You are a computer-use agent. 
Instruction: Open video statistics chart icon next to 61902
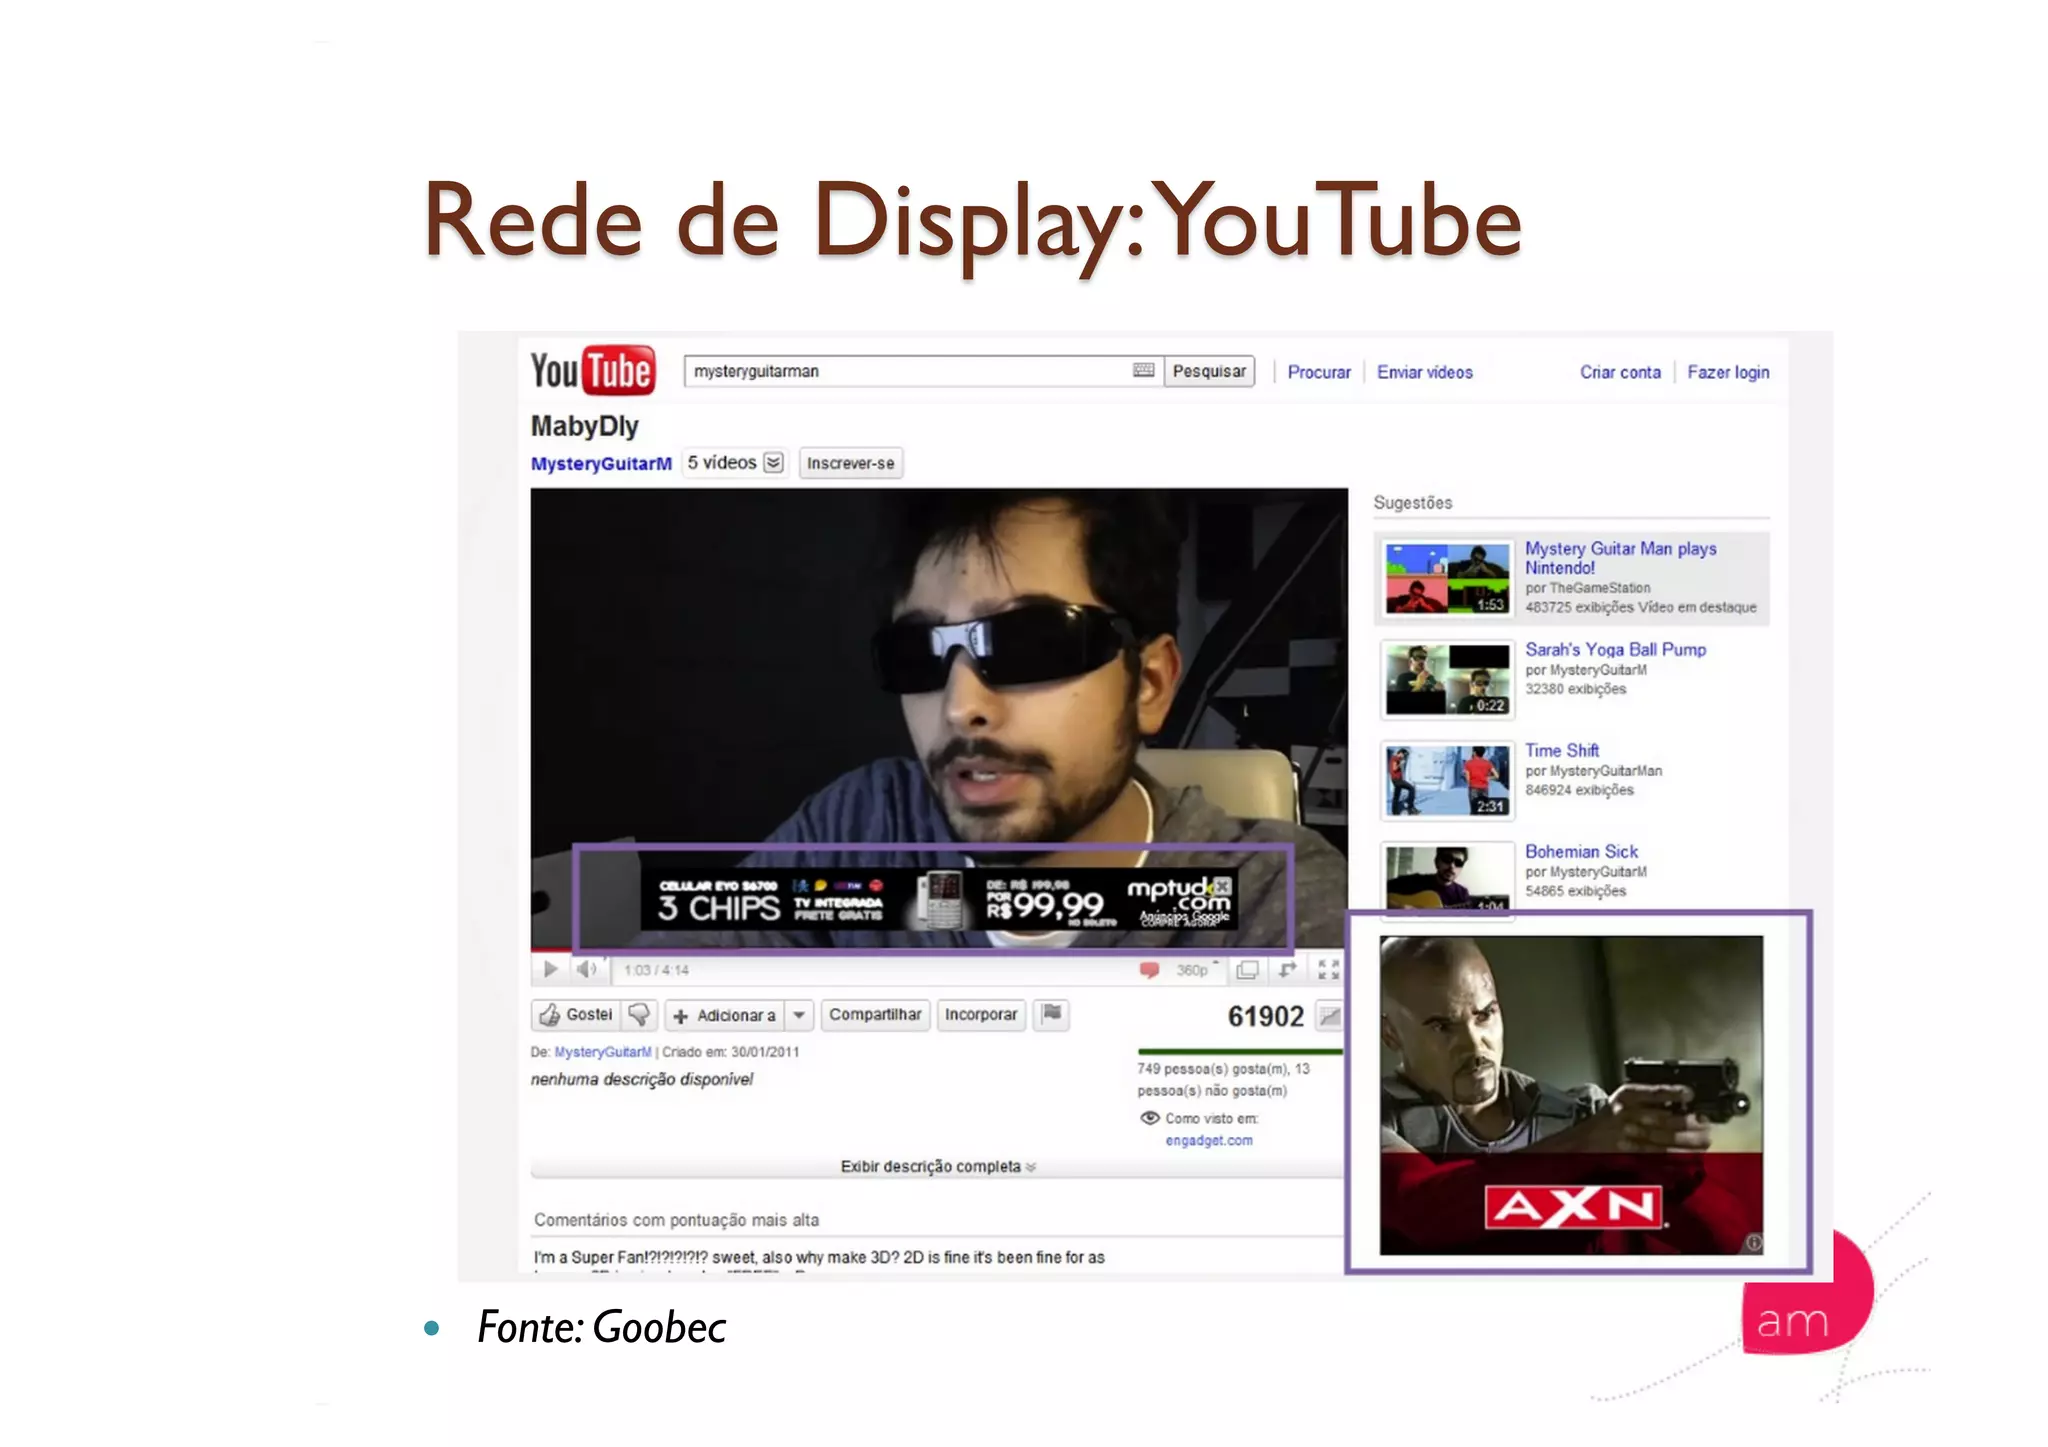(x=1329, y=1016)
